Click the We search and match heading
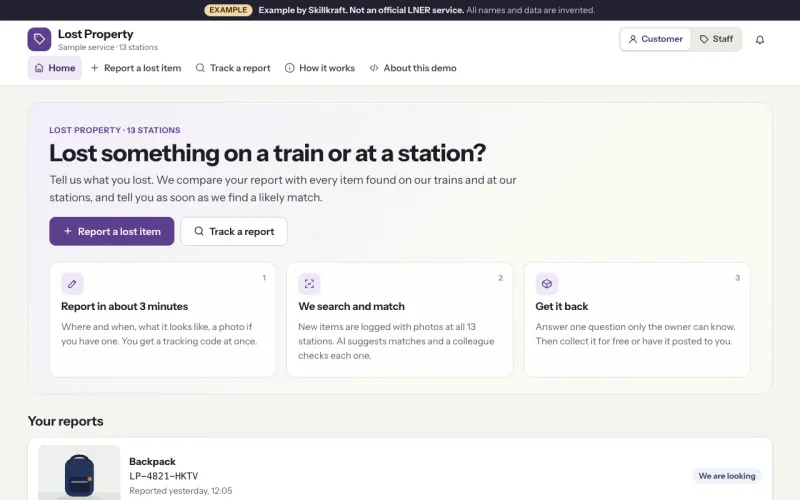Image resolution: width=800 pixels, height=500 pixels. click(x=352, y=306)
